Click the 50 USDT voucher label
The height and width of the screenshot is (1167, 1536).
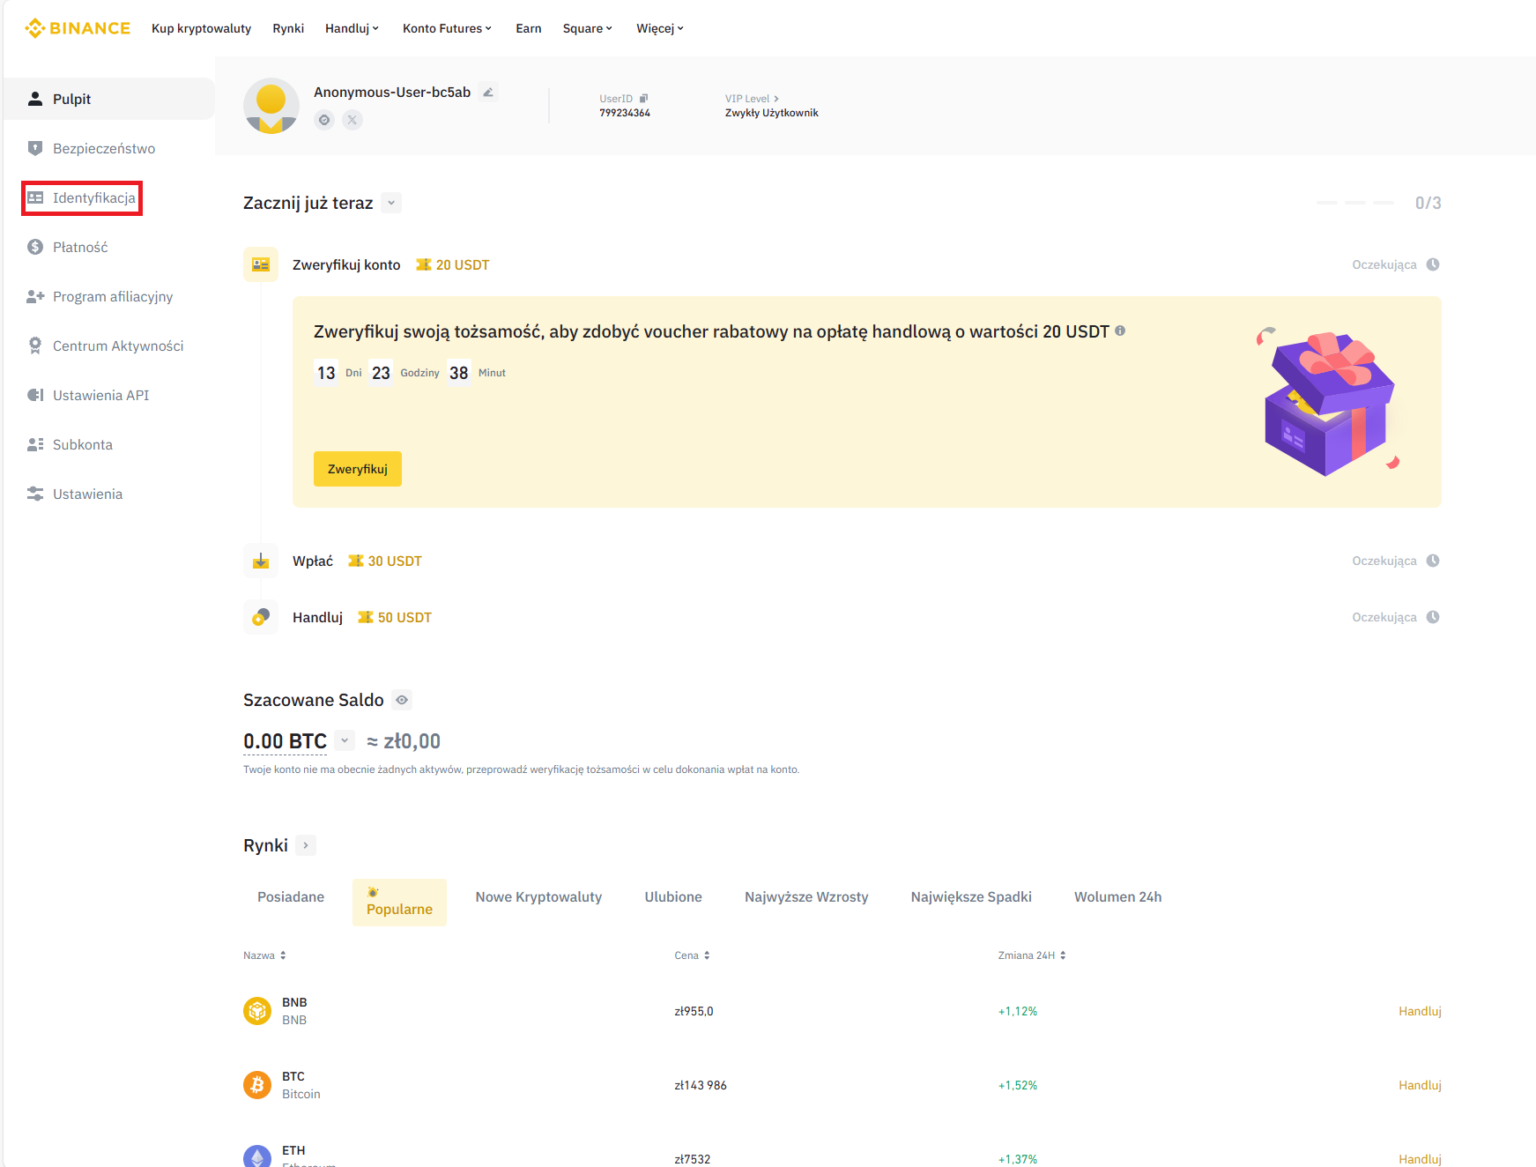[395, 617]
